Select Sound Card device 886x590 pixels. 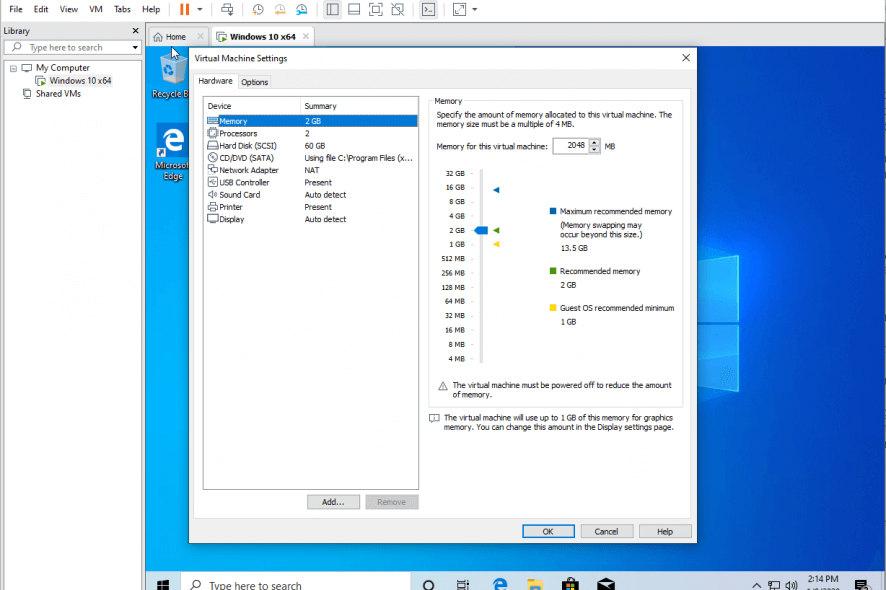pos(312,195)
